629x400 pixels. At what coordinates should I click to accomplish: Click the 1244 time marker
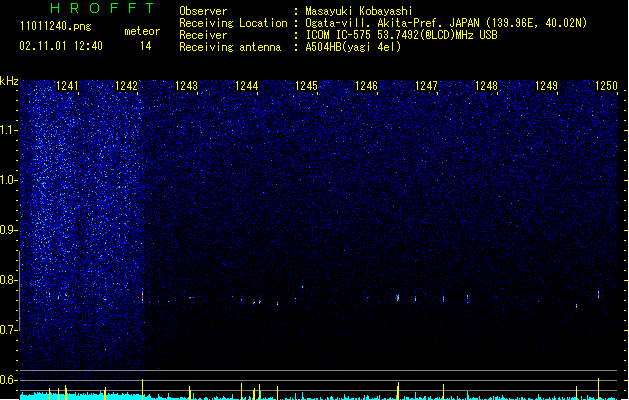click(x=246, y=86)
